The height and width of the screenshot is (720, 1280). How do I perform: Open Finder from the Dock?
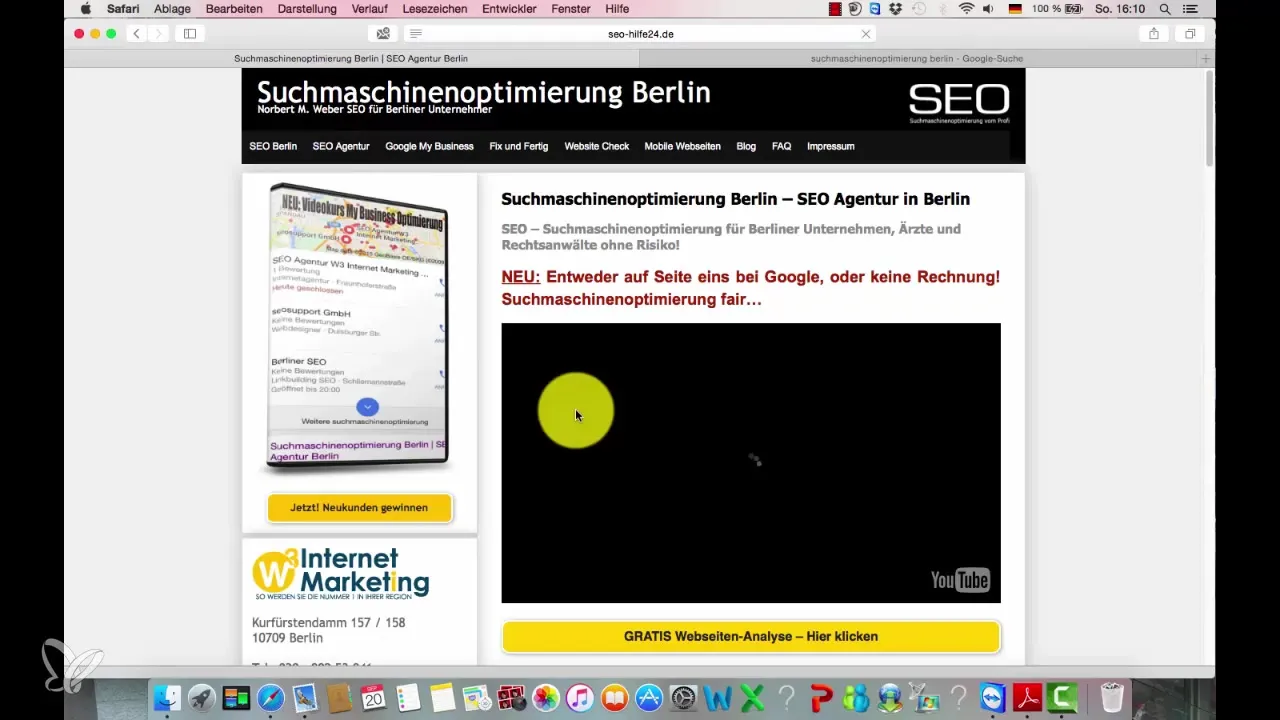[x=168, y=697]
